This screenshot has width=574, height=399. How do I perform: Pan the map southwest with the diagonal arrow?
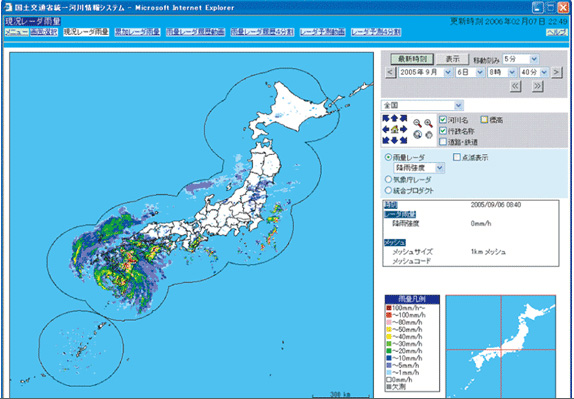click(x=386, y=140)
